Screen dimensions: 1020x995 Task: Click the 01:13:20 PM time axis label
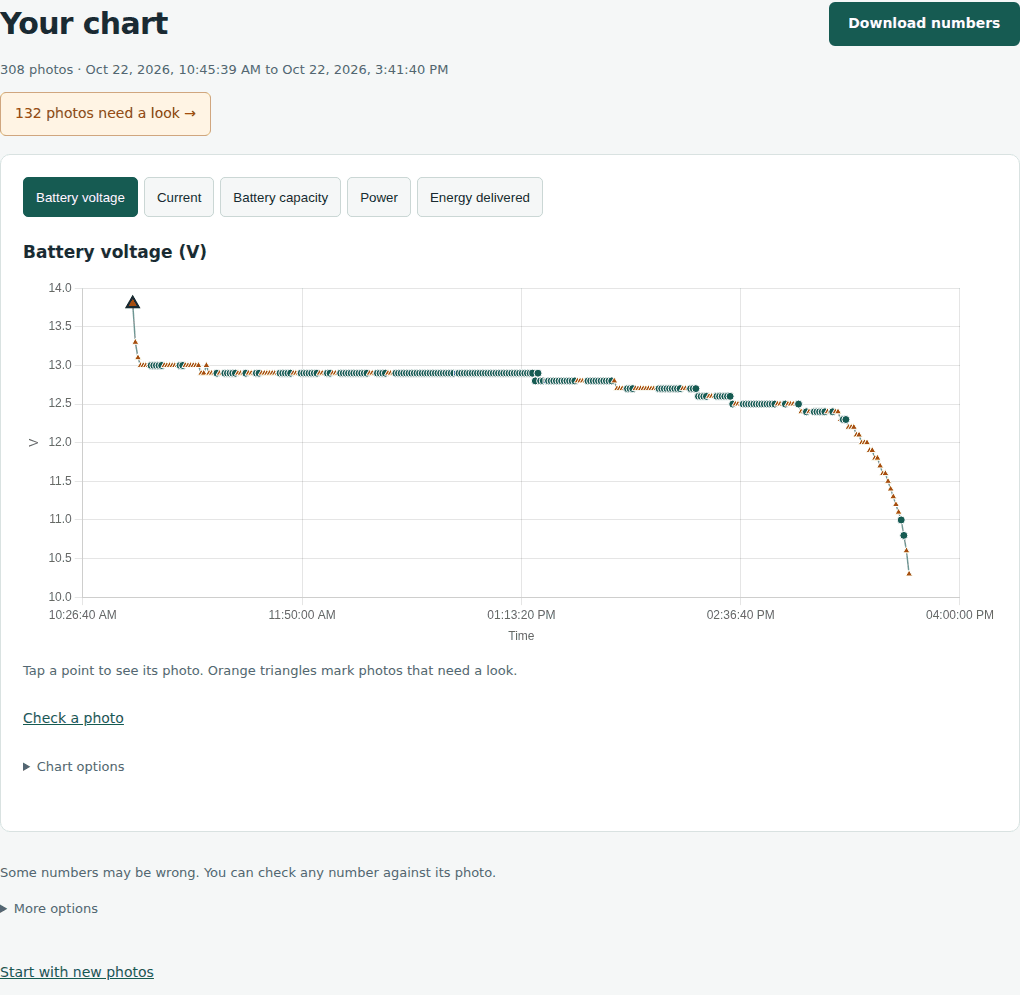coord(521,615)
